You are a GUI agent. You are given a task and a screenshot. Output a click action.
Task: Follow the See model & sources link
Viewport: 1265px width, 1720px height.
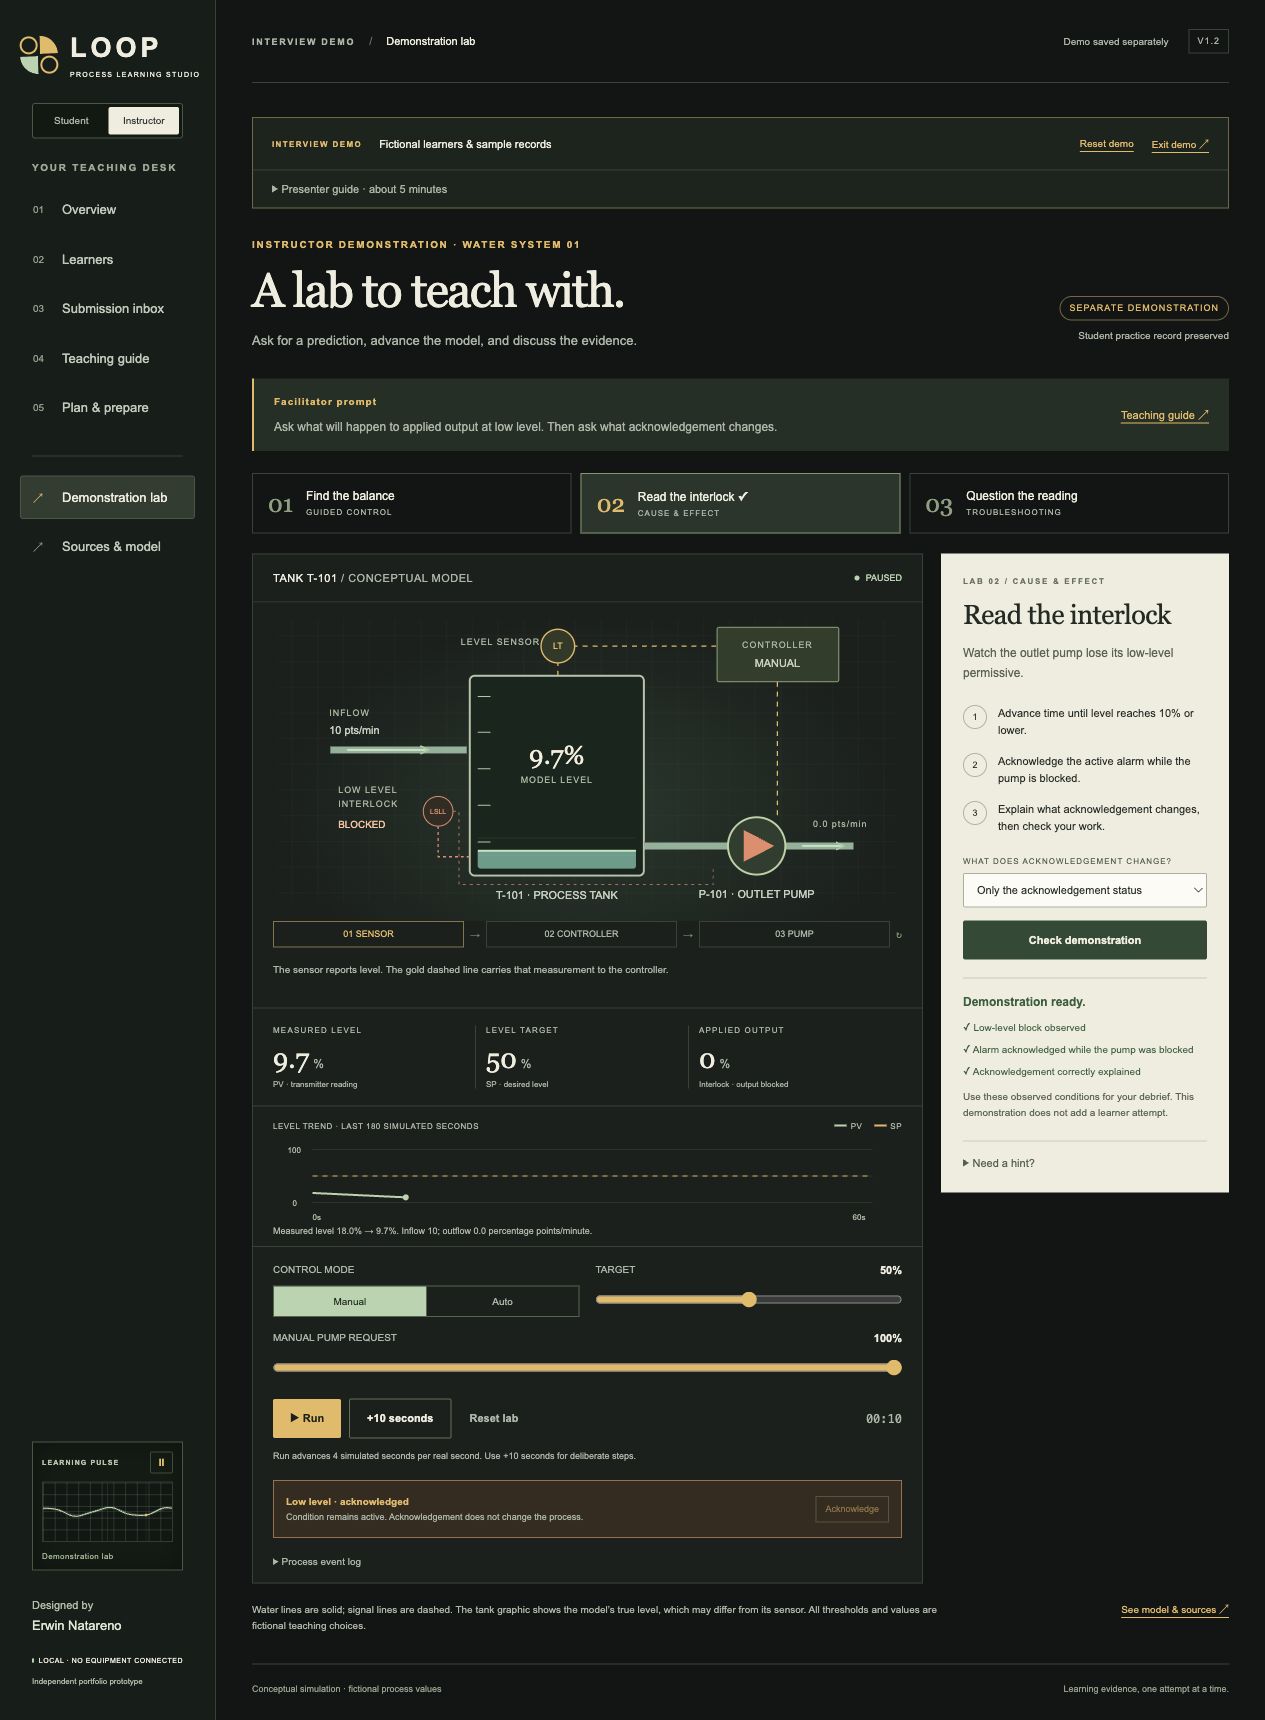(1174, 1610)
